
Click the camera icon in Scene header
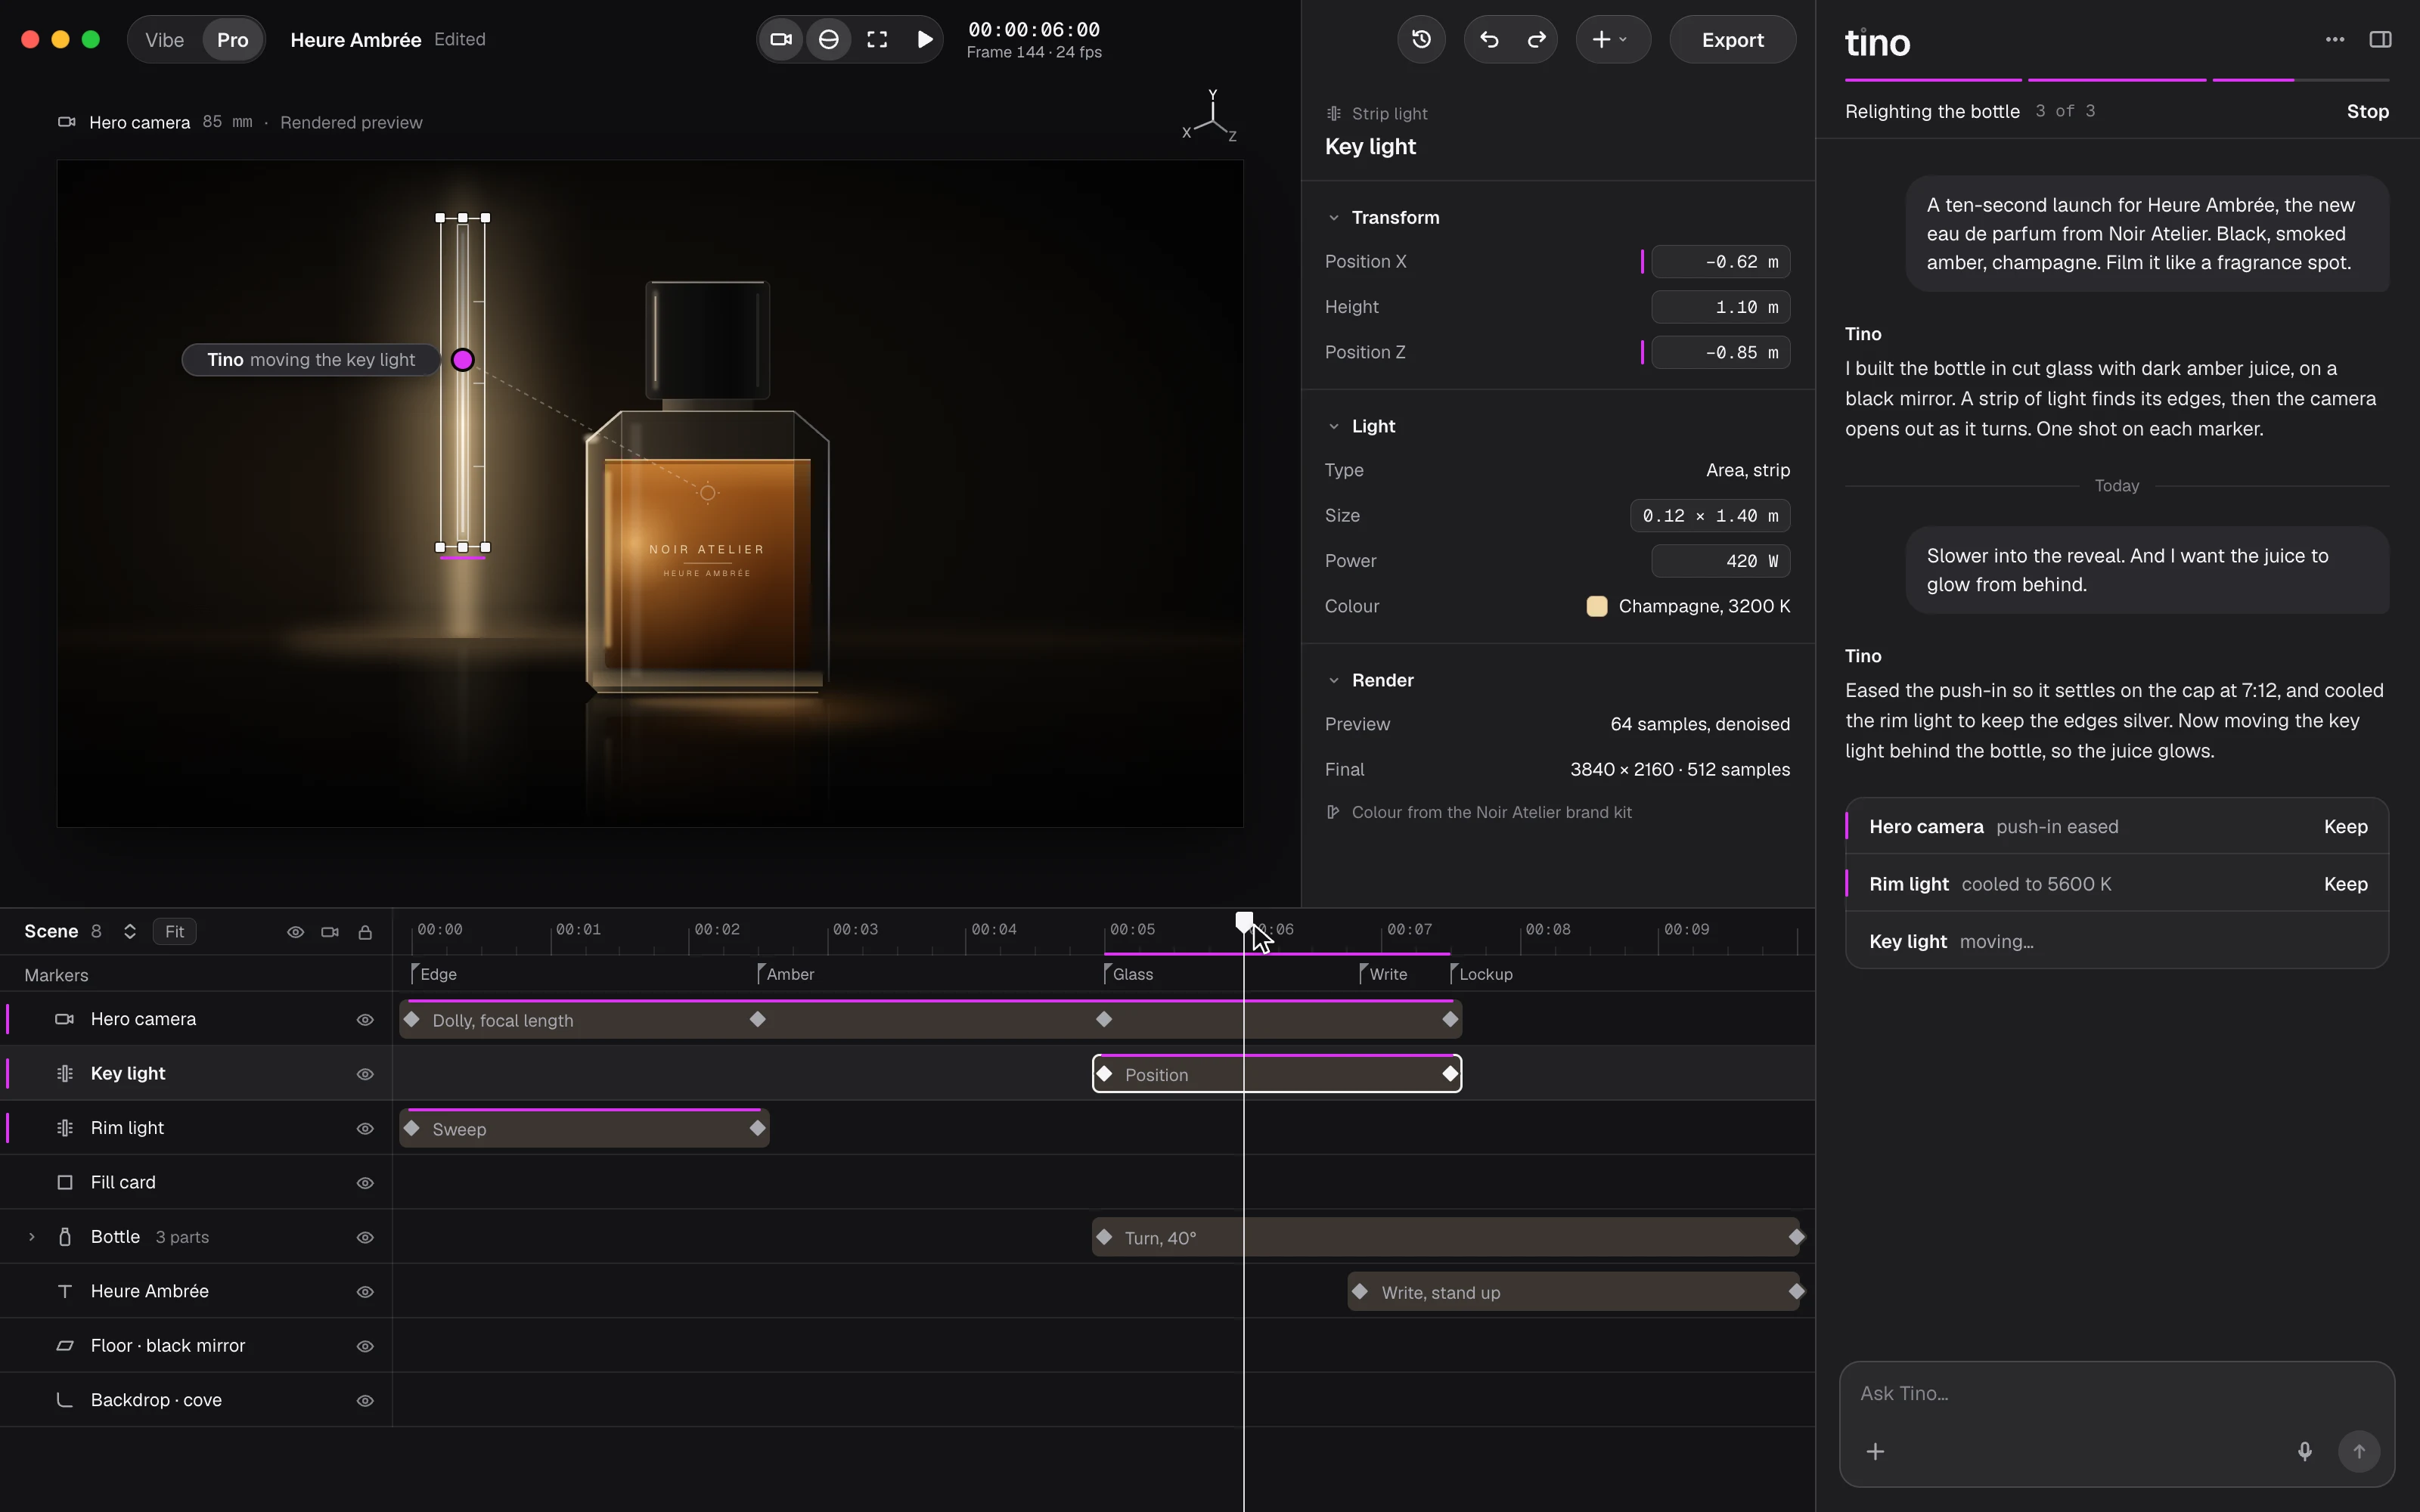tap(330, 932)
